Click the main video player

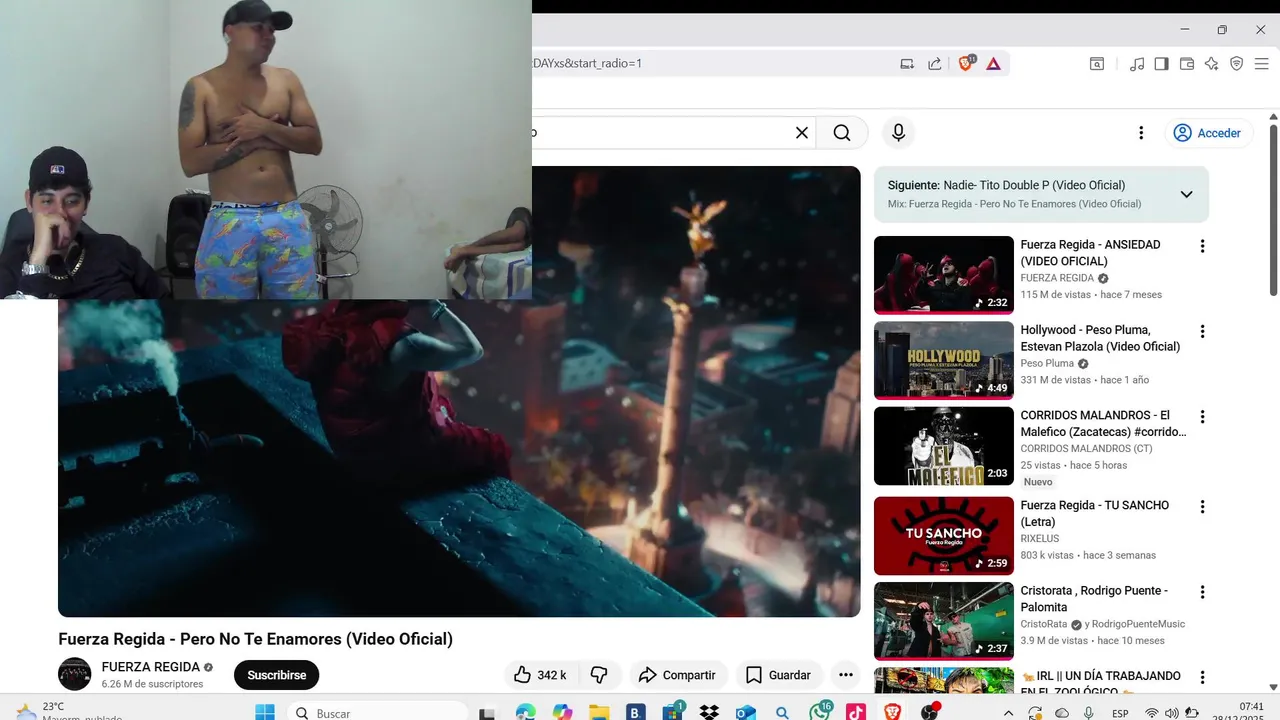459,391
